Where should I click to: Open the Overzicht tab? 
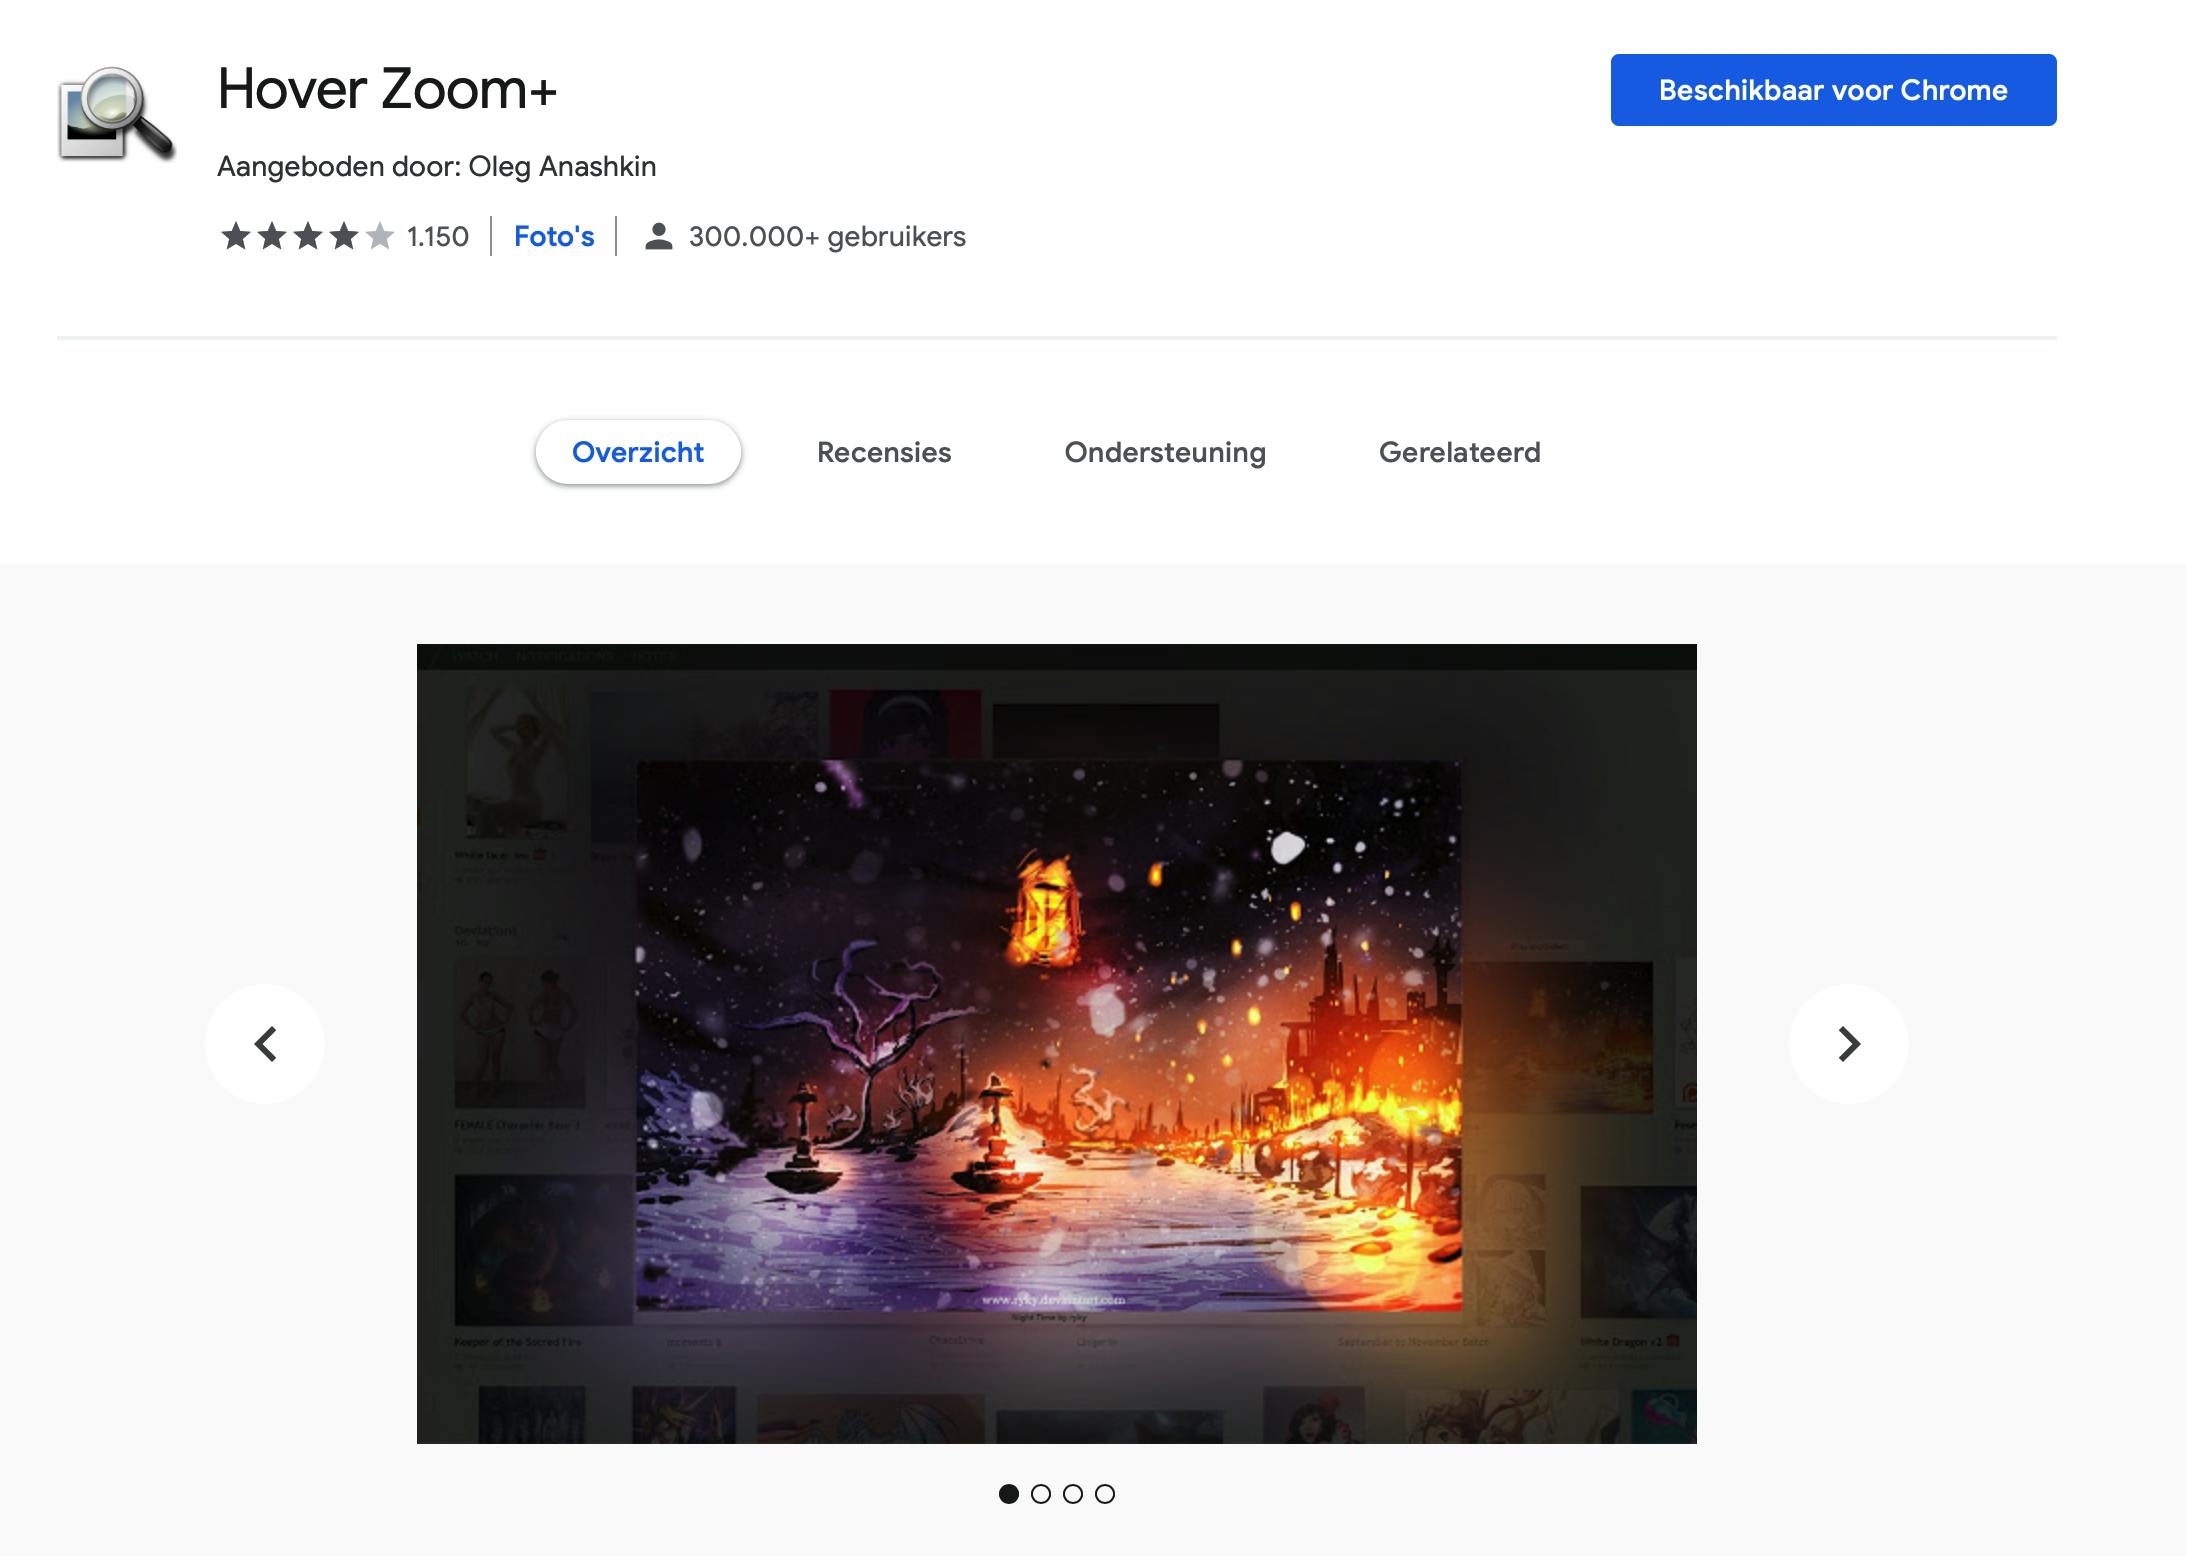[638, 452]
